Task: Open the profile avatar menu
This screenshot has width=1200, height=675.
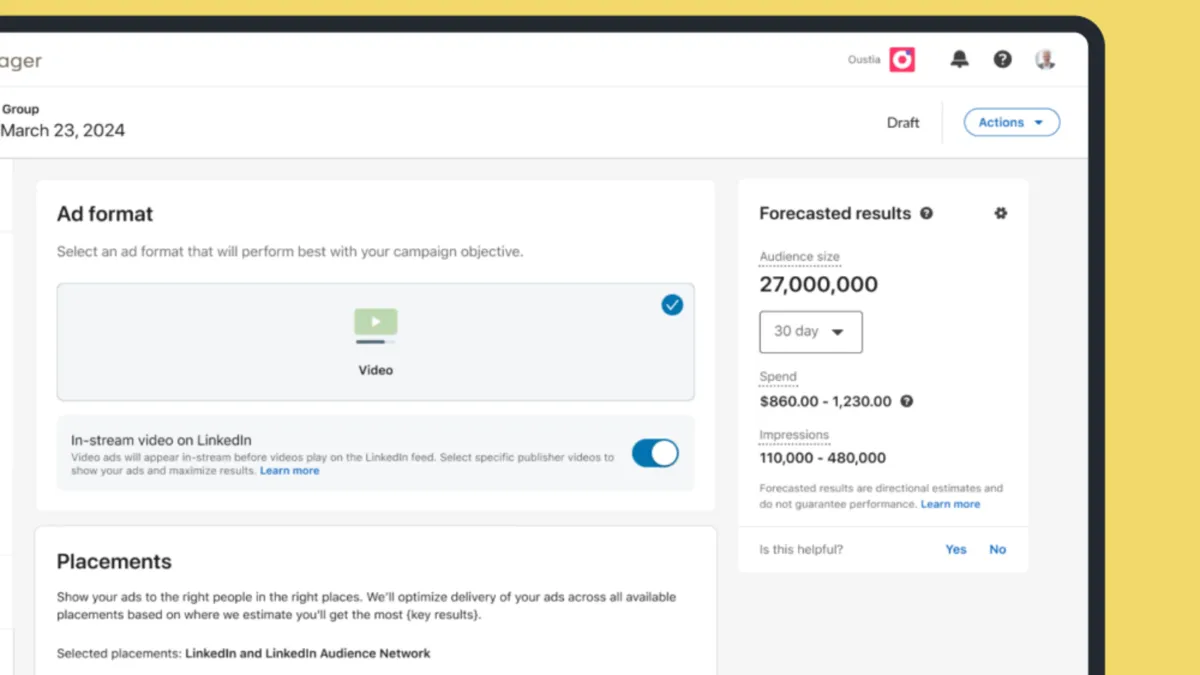Action: pos(1045,59)
